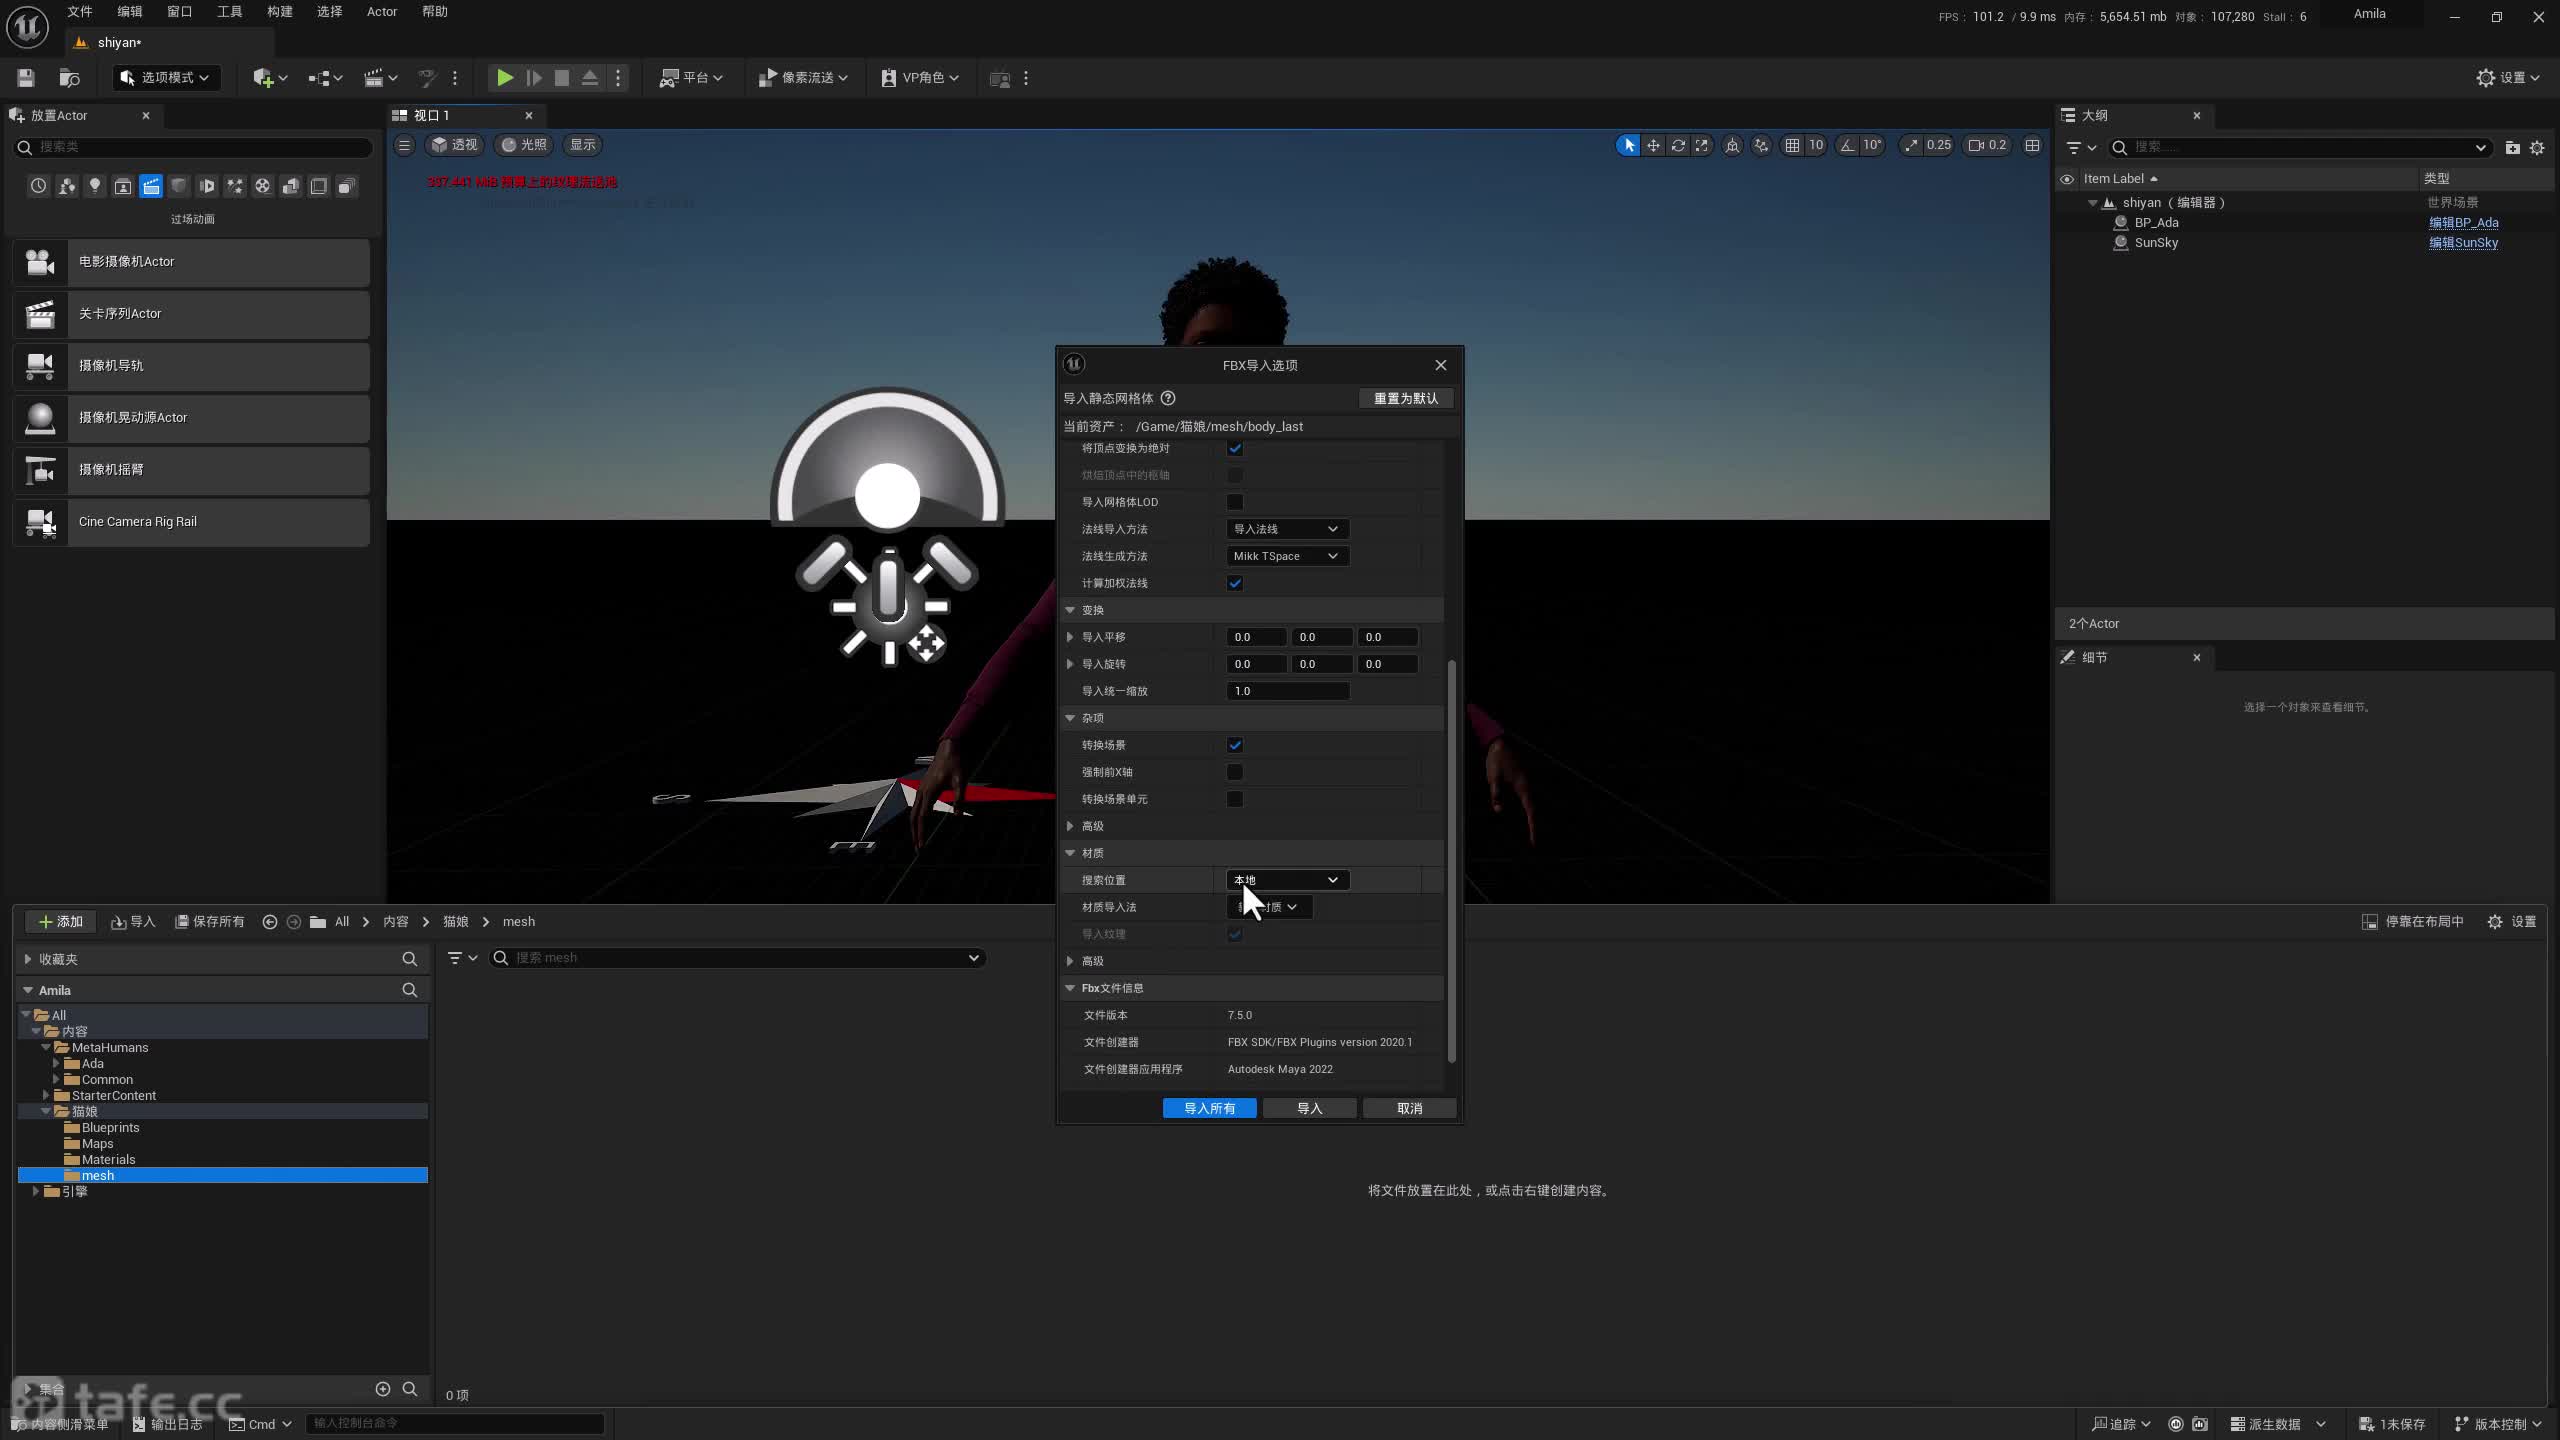Screen dimensions: 2560x1440
Task: Activate the Rotate tool in viewport
Action: pos(1678,145)
